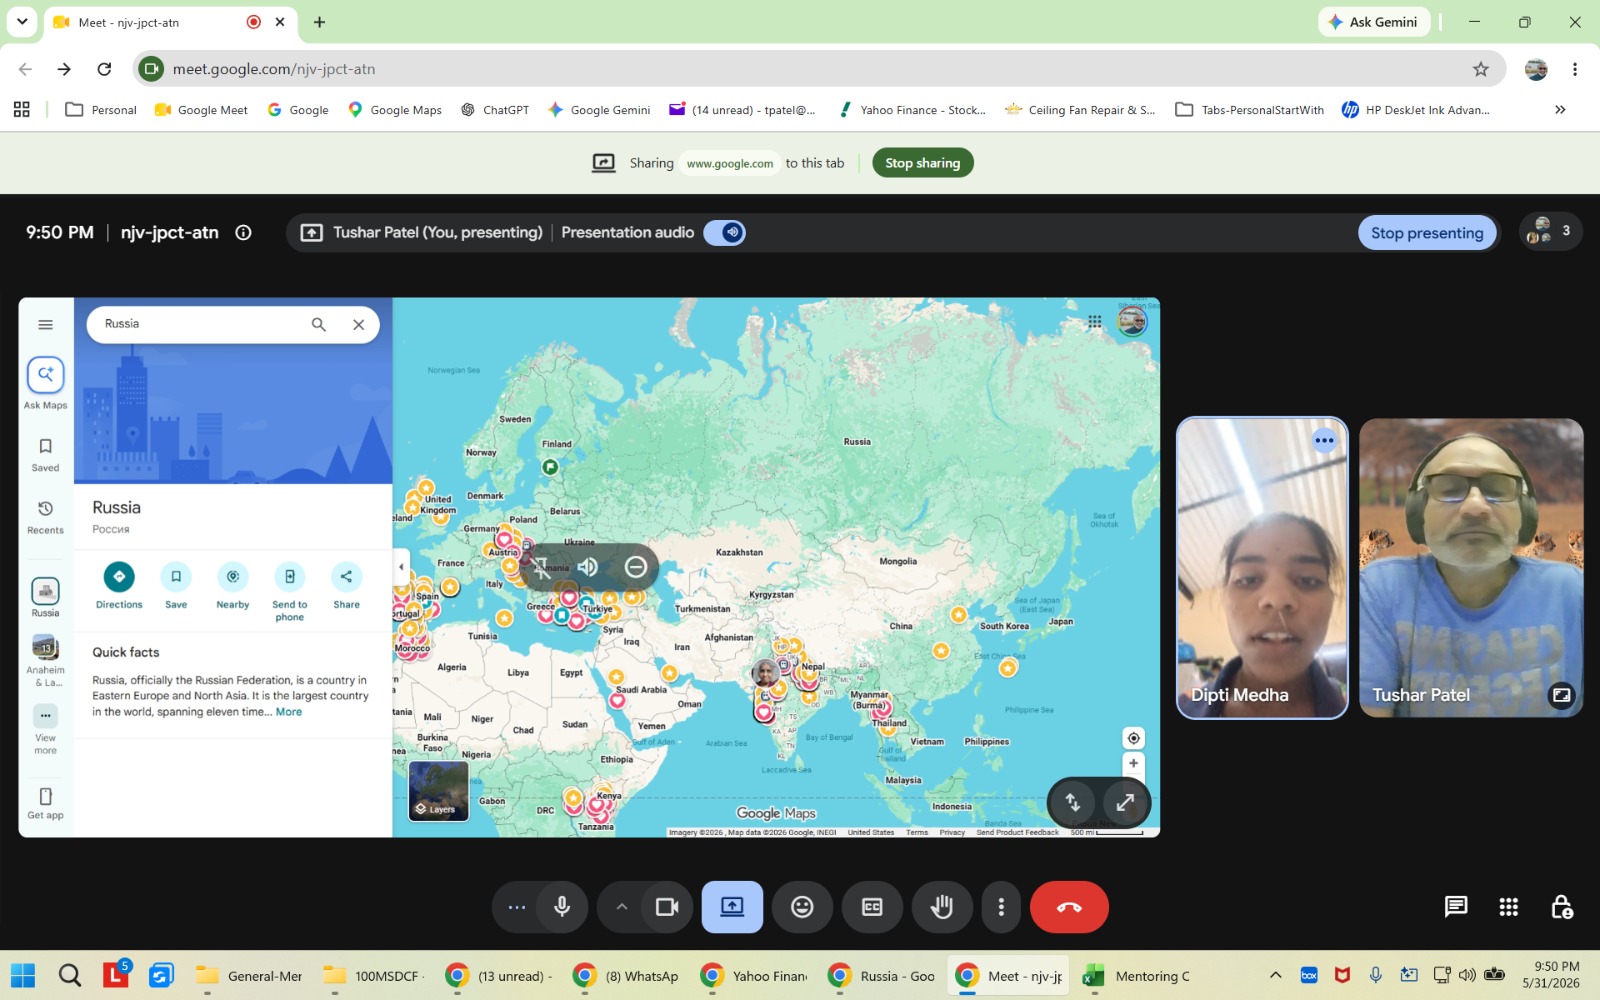Open Recents in the Maps sidebar
The height and width of the screenshot is (1000, 1600).
click(46, 517)
